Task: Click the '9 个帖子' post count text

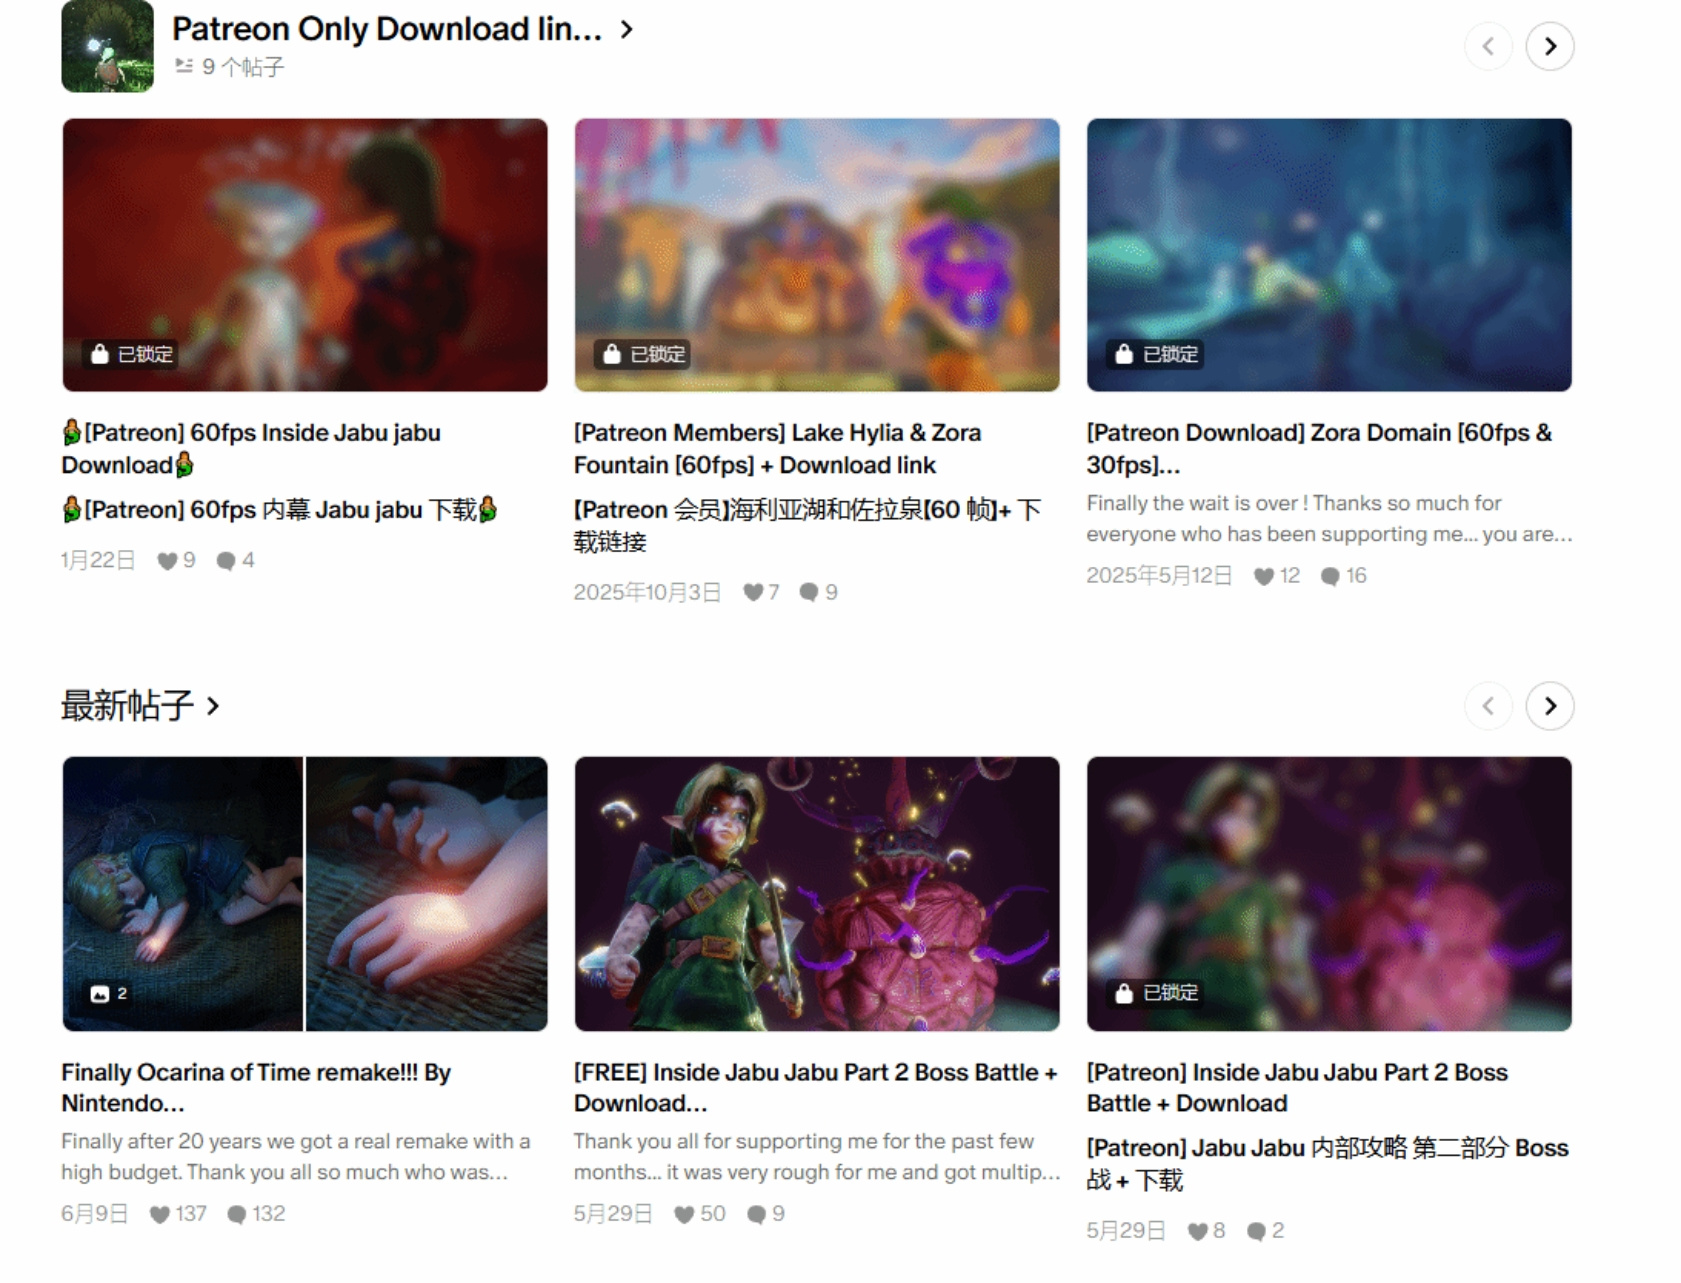Action: point(243,67)
